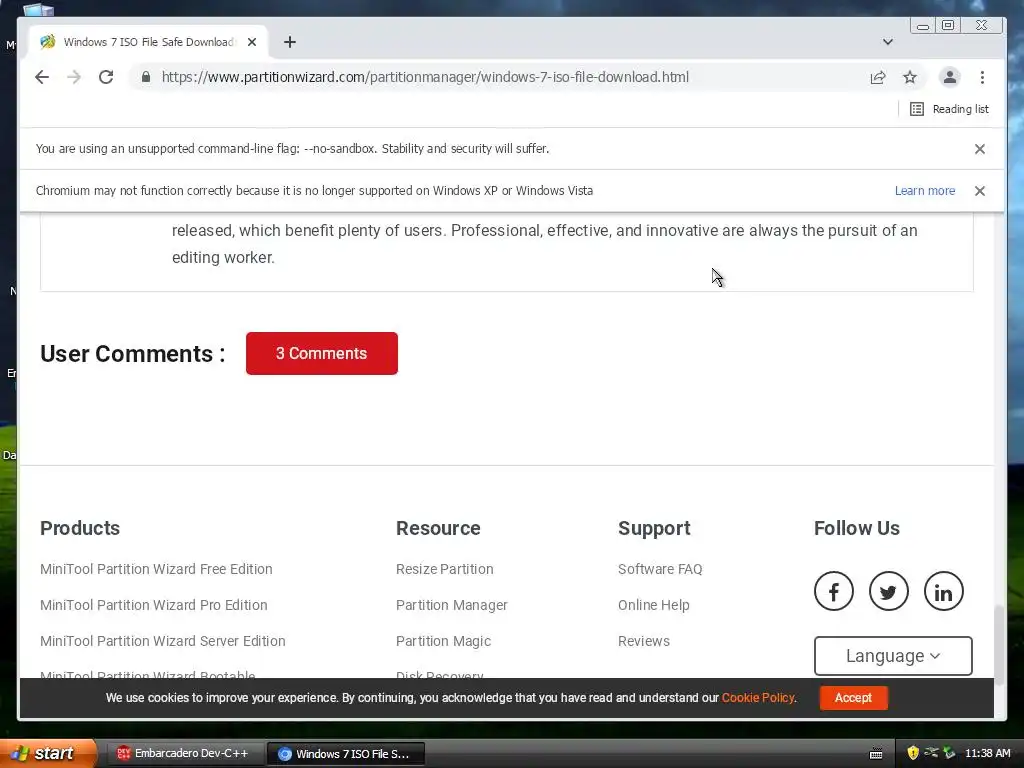Open MiniTool Partition Wizard Pro Edition link

tap(153, 605)
